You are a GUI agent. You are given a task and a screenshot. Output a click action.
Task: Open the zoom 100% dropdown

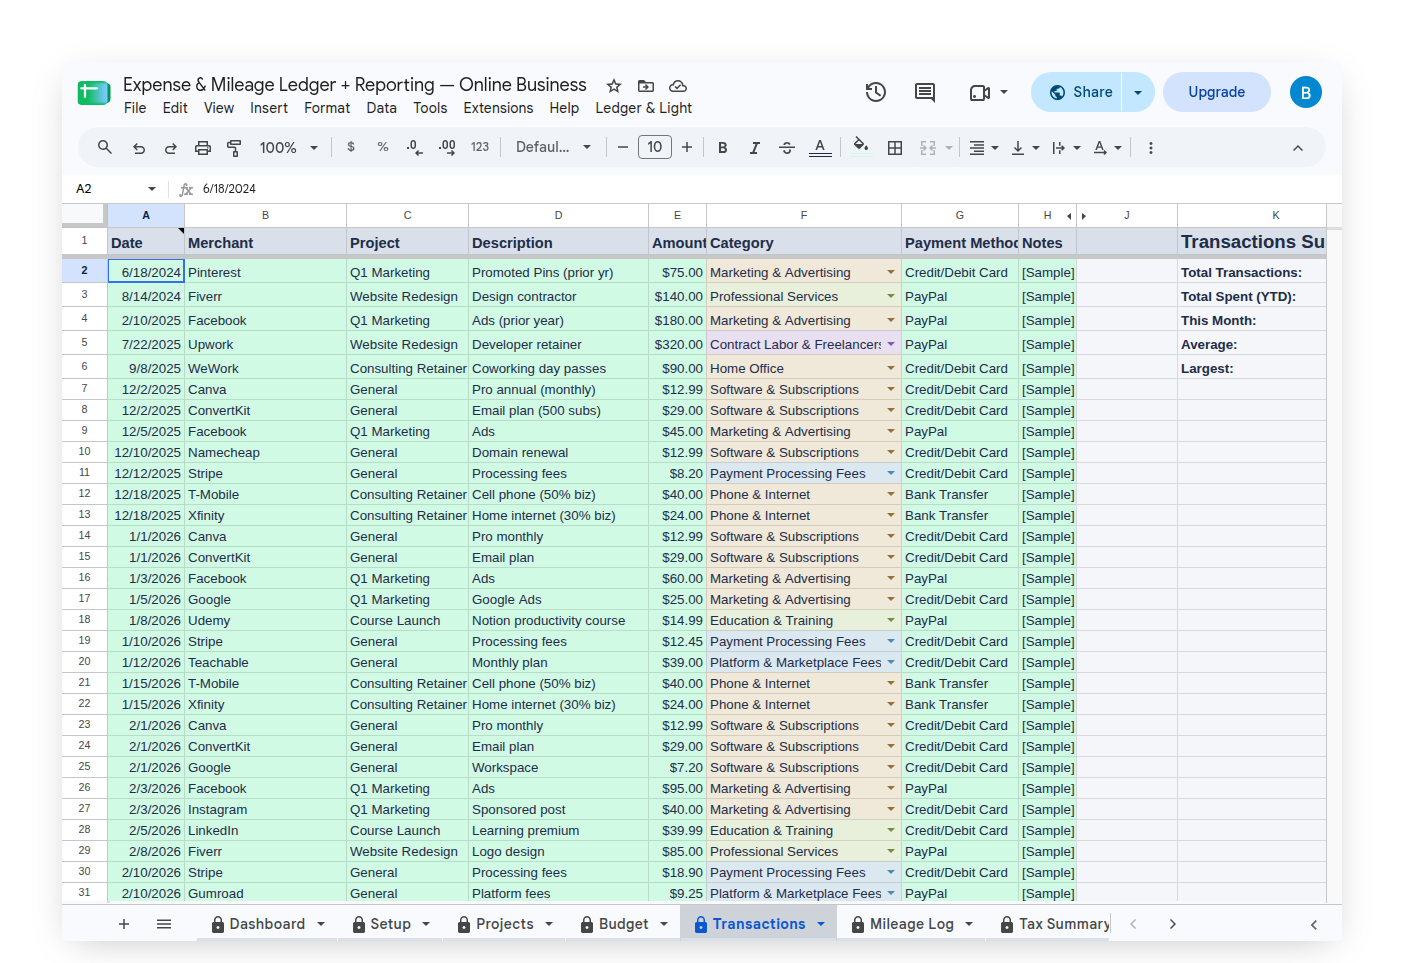click(x=288, y=148)
